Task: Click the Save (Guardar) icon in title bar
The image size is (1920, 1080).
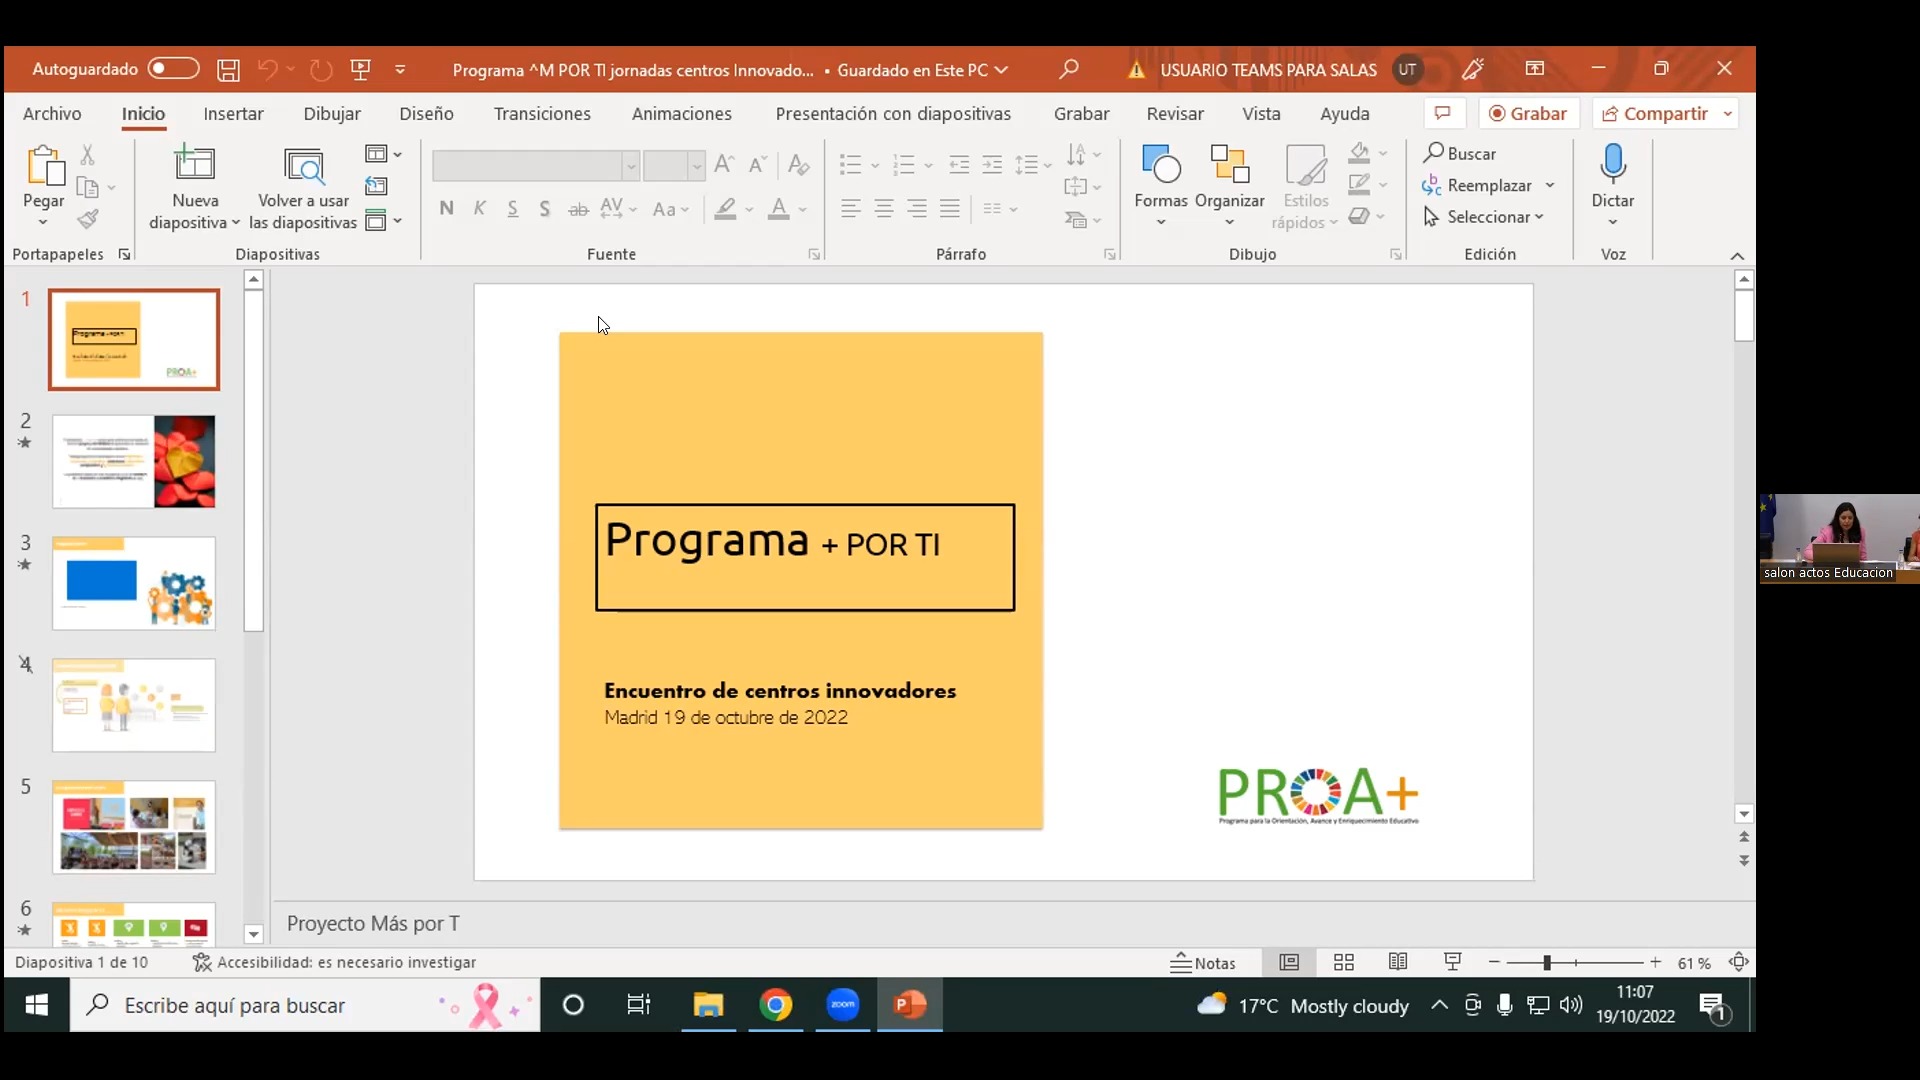Action: (x=228, y=70)
